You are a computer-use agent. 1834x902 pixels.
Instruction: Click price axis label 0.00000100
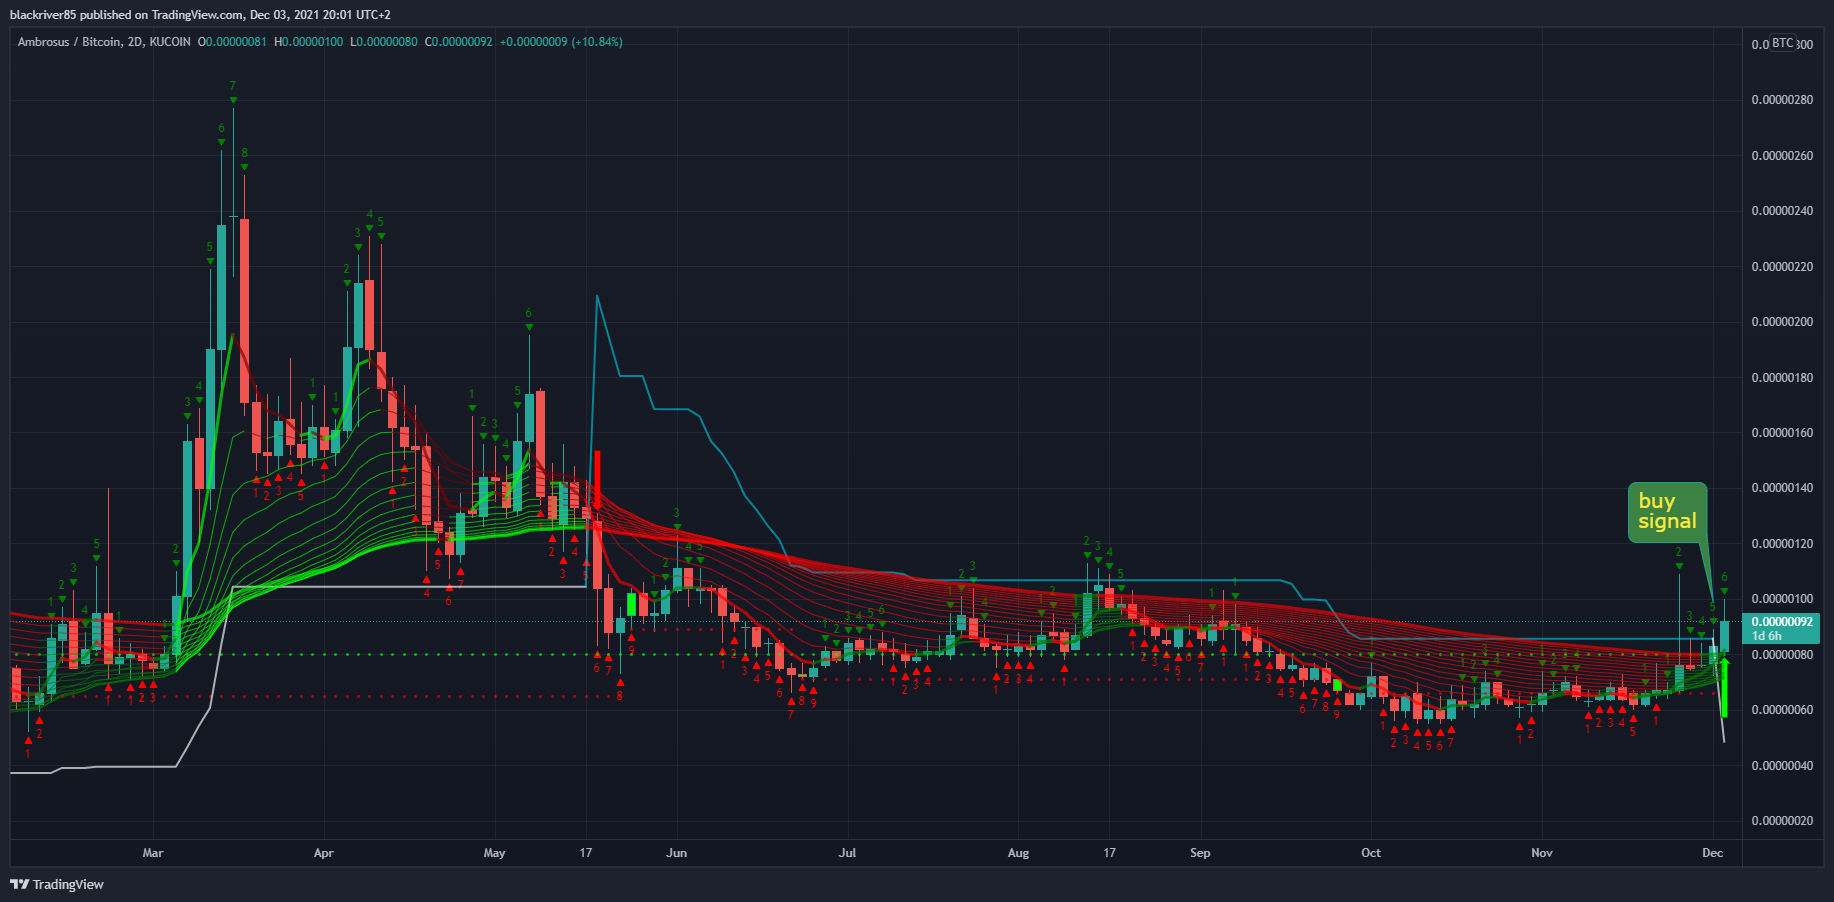click(x=1782, y=599)
